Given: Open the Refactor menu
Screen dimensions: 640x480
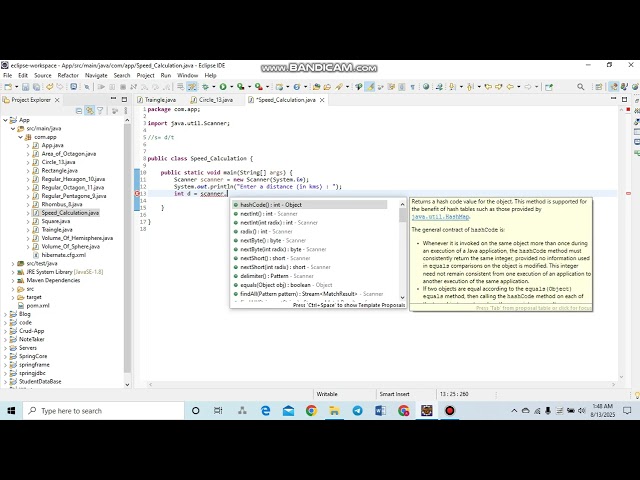Looking at the screenshot, I should [68, 76].
